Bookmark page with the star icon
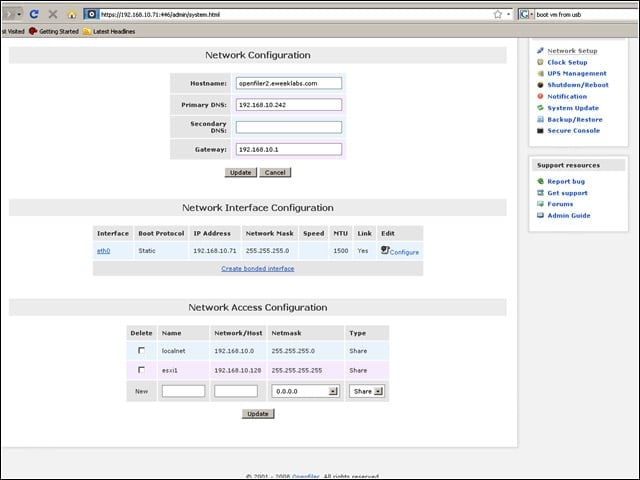Screen dimensions: 640x480 point(498,15)
